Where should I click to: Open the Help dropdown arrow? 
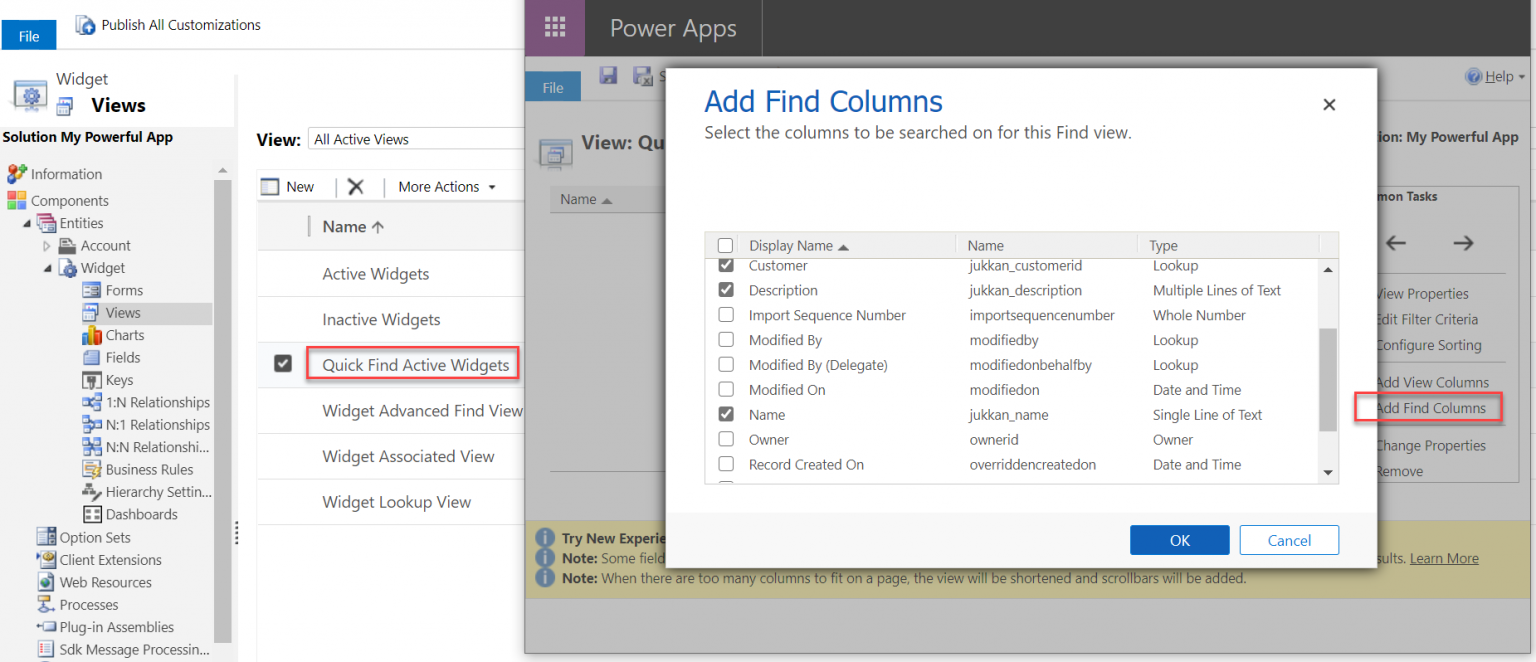[1521, 78]
